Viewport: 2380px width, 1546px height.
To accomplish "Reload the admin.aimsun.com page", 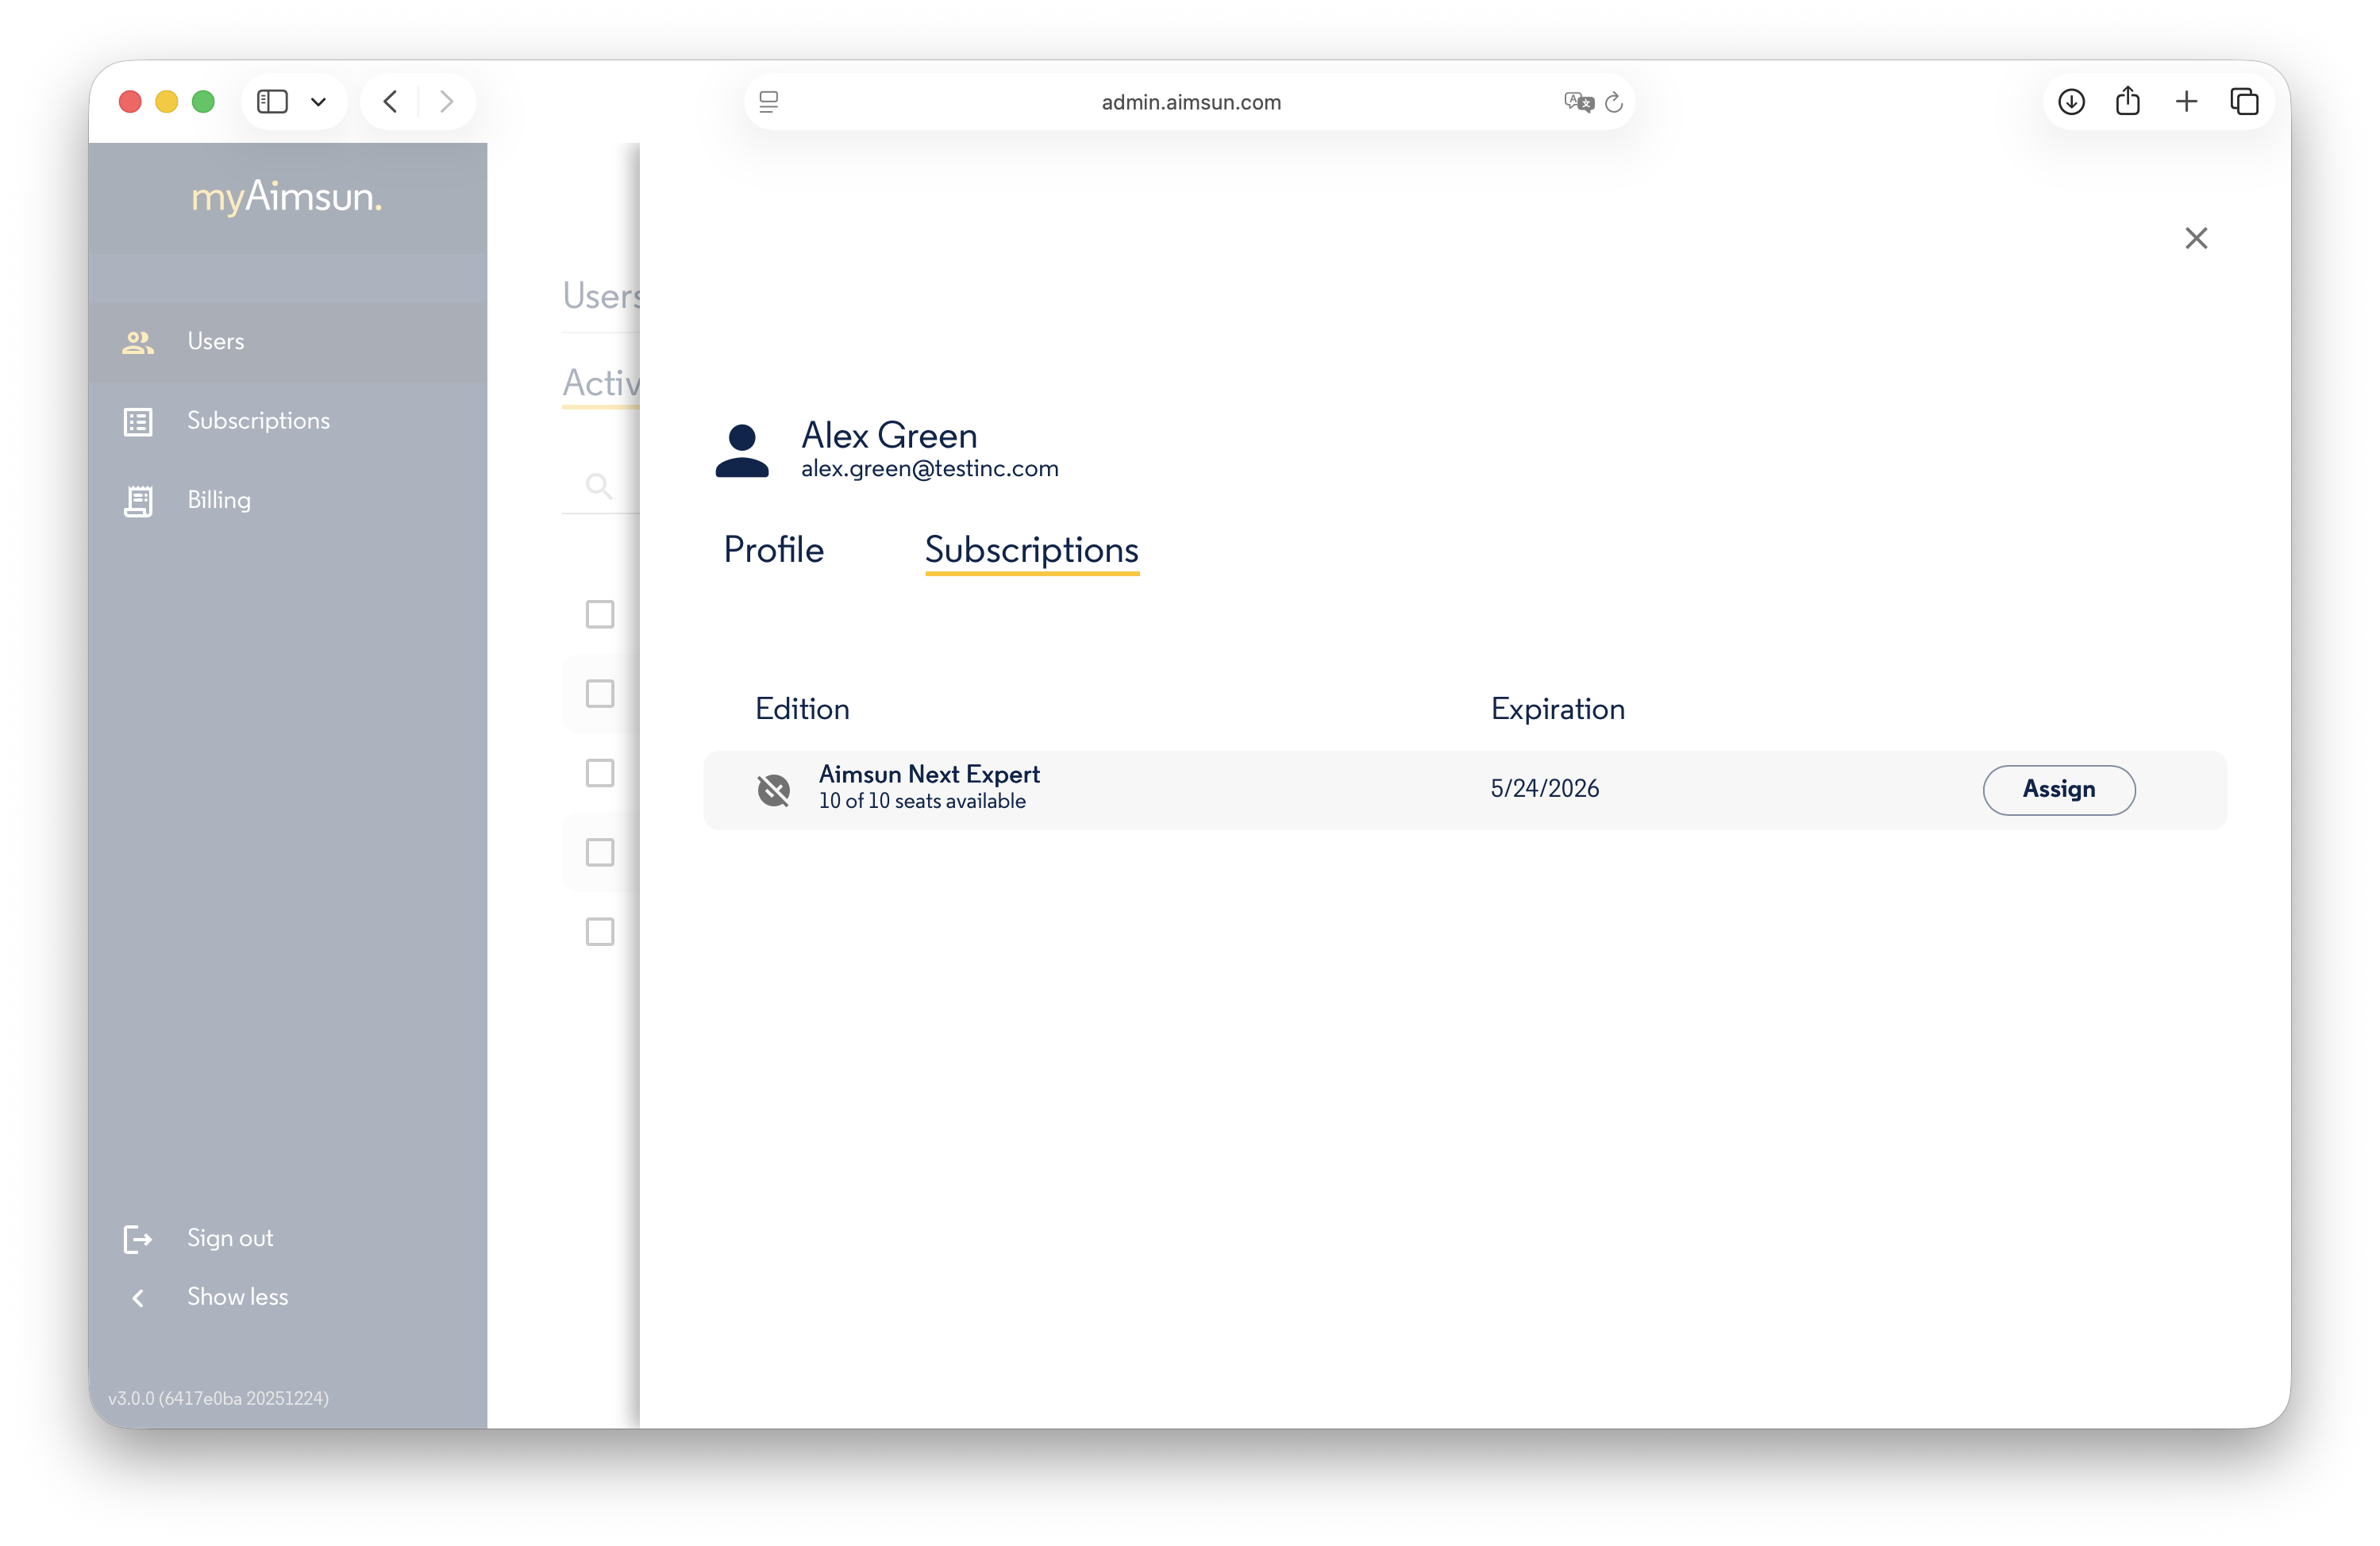I will [1614, 102].
